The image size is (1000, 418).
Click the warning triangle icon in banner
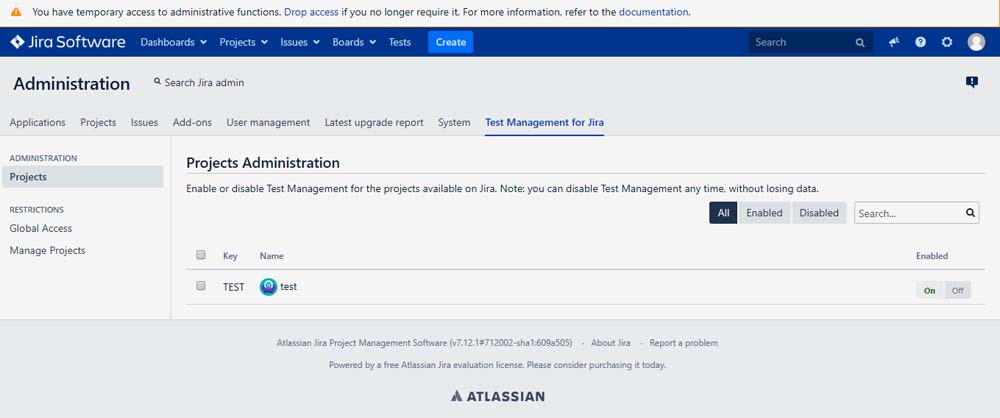[x=16, y=11]
